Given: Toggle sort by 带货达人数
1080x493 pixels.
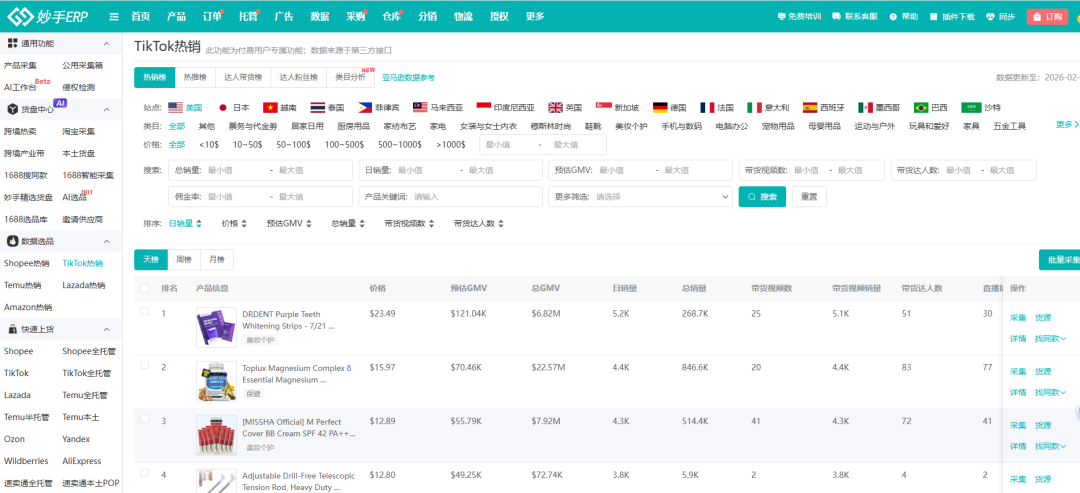Looking at the screenshot, I should (479, 223).
